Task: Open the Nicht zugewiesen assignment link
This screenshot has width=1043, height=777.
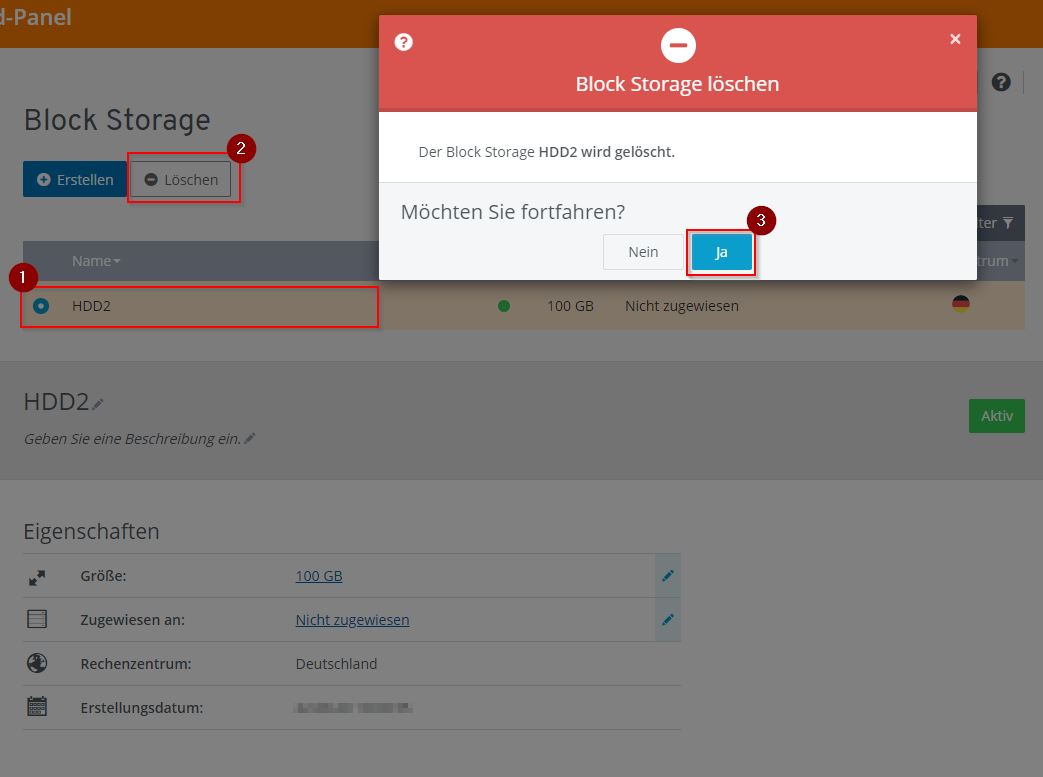Action: [353, 620]
